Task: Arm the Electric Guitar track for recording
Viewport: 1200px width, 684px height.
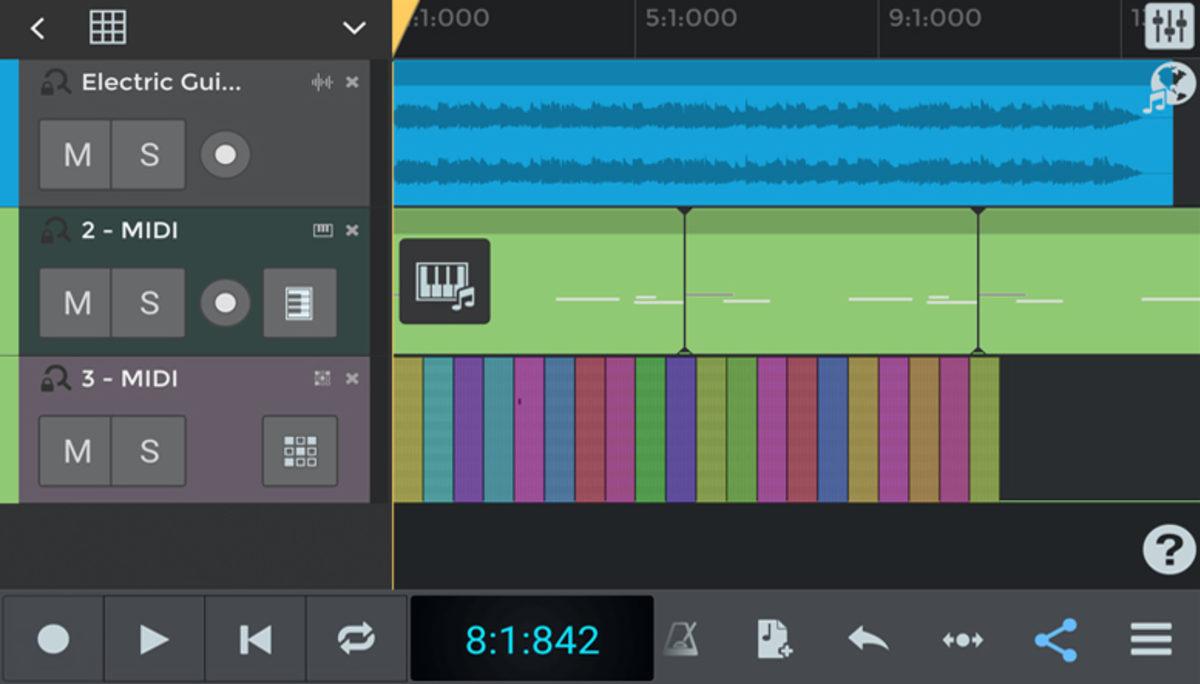Action: tap(224, 154)
